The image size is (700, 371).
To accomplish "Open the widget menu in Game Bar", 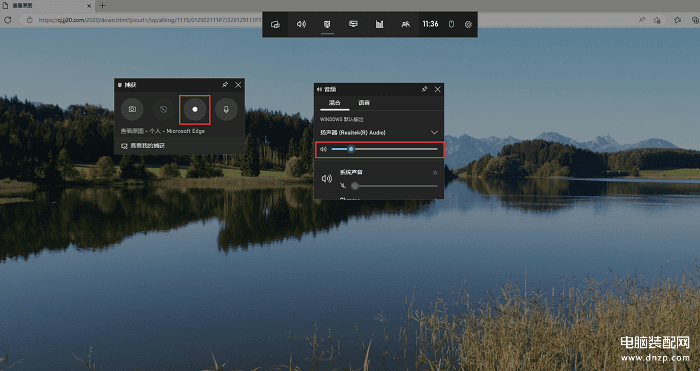I will pos(275,25).
